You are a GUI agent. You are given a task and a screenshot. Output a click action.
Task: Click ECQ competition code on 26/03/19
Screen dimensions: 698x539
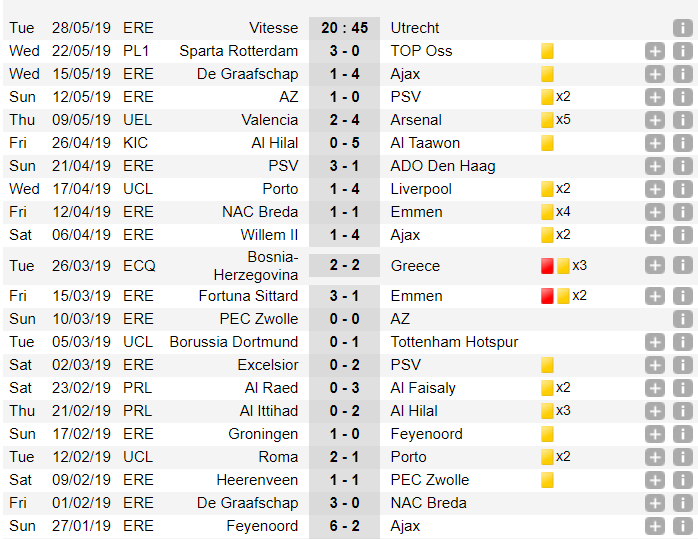[138, 266]
